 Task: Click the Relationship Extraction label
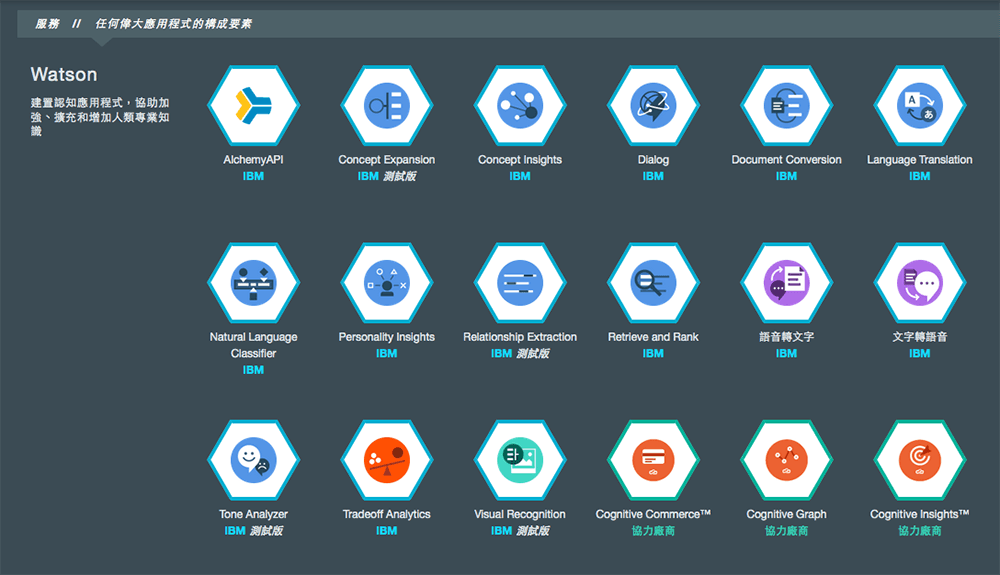coord(520,337)
